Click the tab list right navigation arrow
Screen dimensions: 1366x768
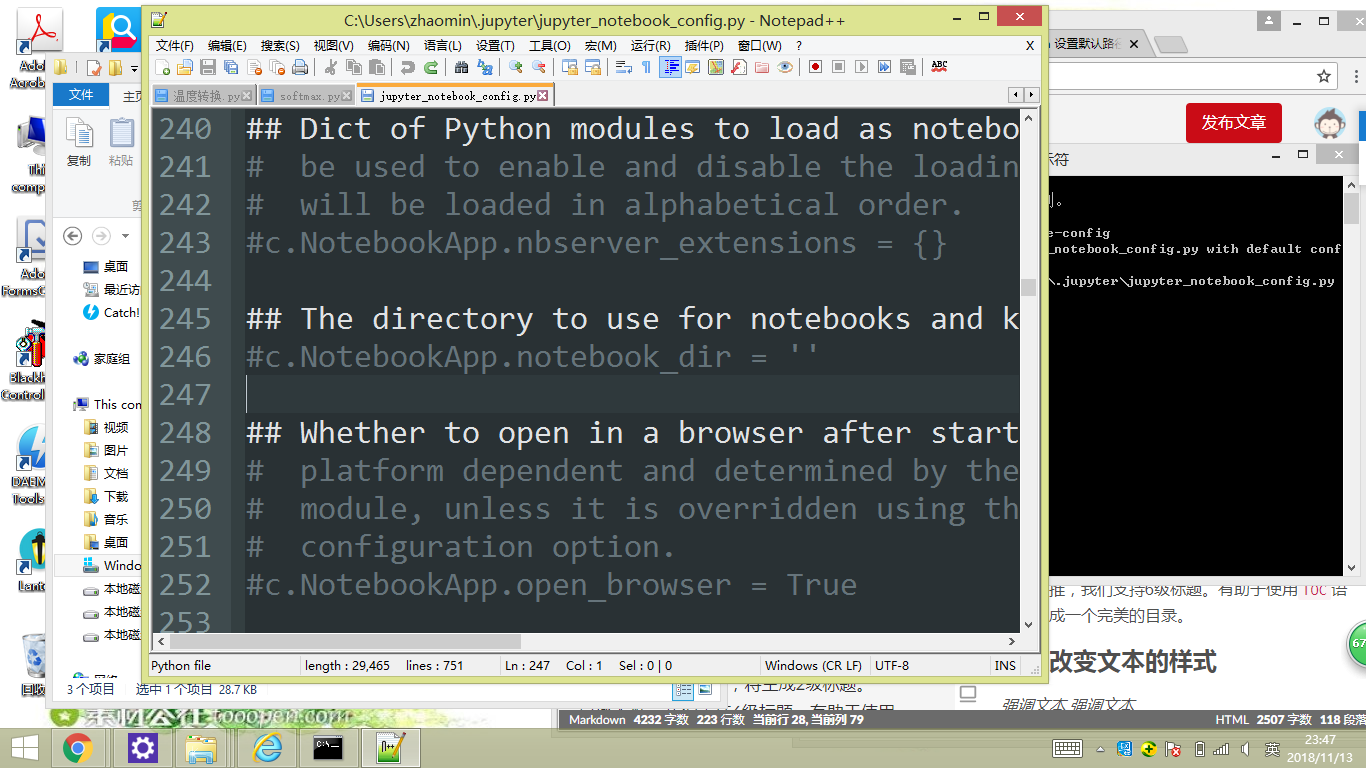click(x=1032, y=94)
